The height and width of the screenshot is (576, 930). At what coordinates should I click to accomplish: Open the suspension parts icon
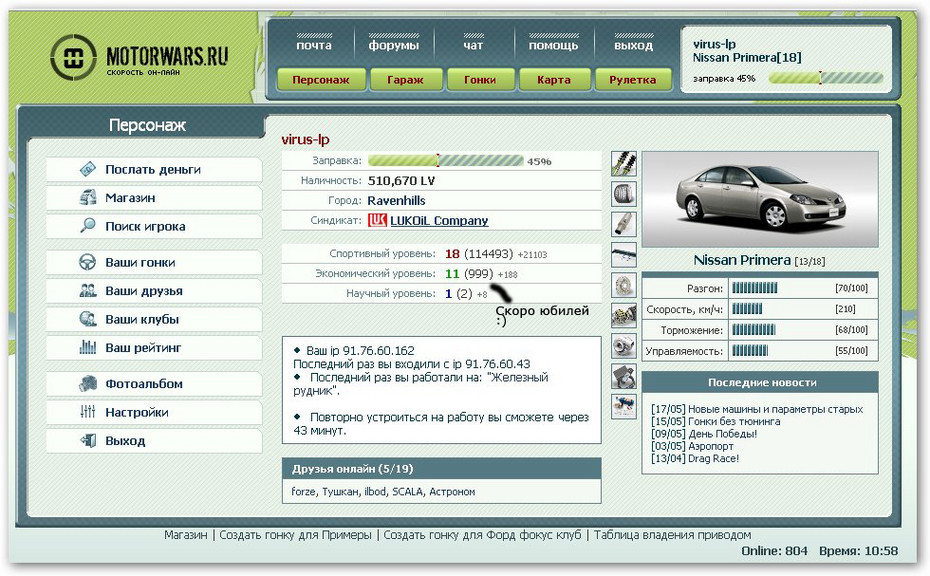point(624,164)
